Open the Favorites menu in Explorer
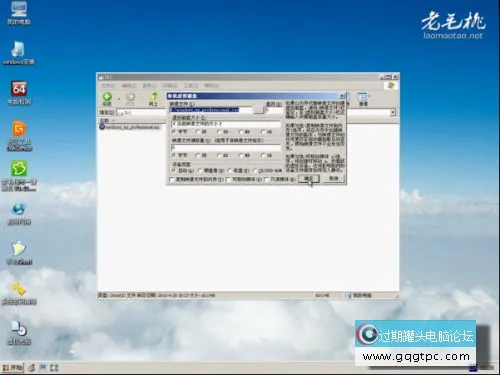The image size is (500, 375). click(x=170, y=86)
